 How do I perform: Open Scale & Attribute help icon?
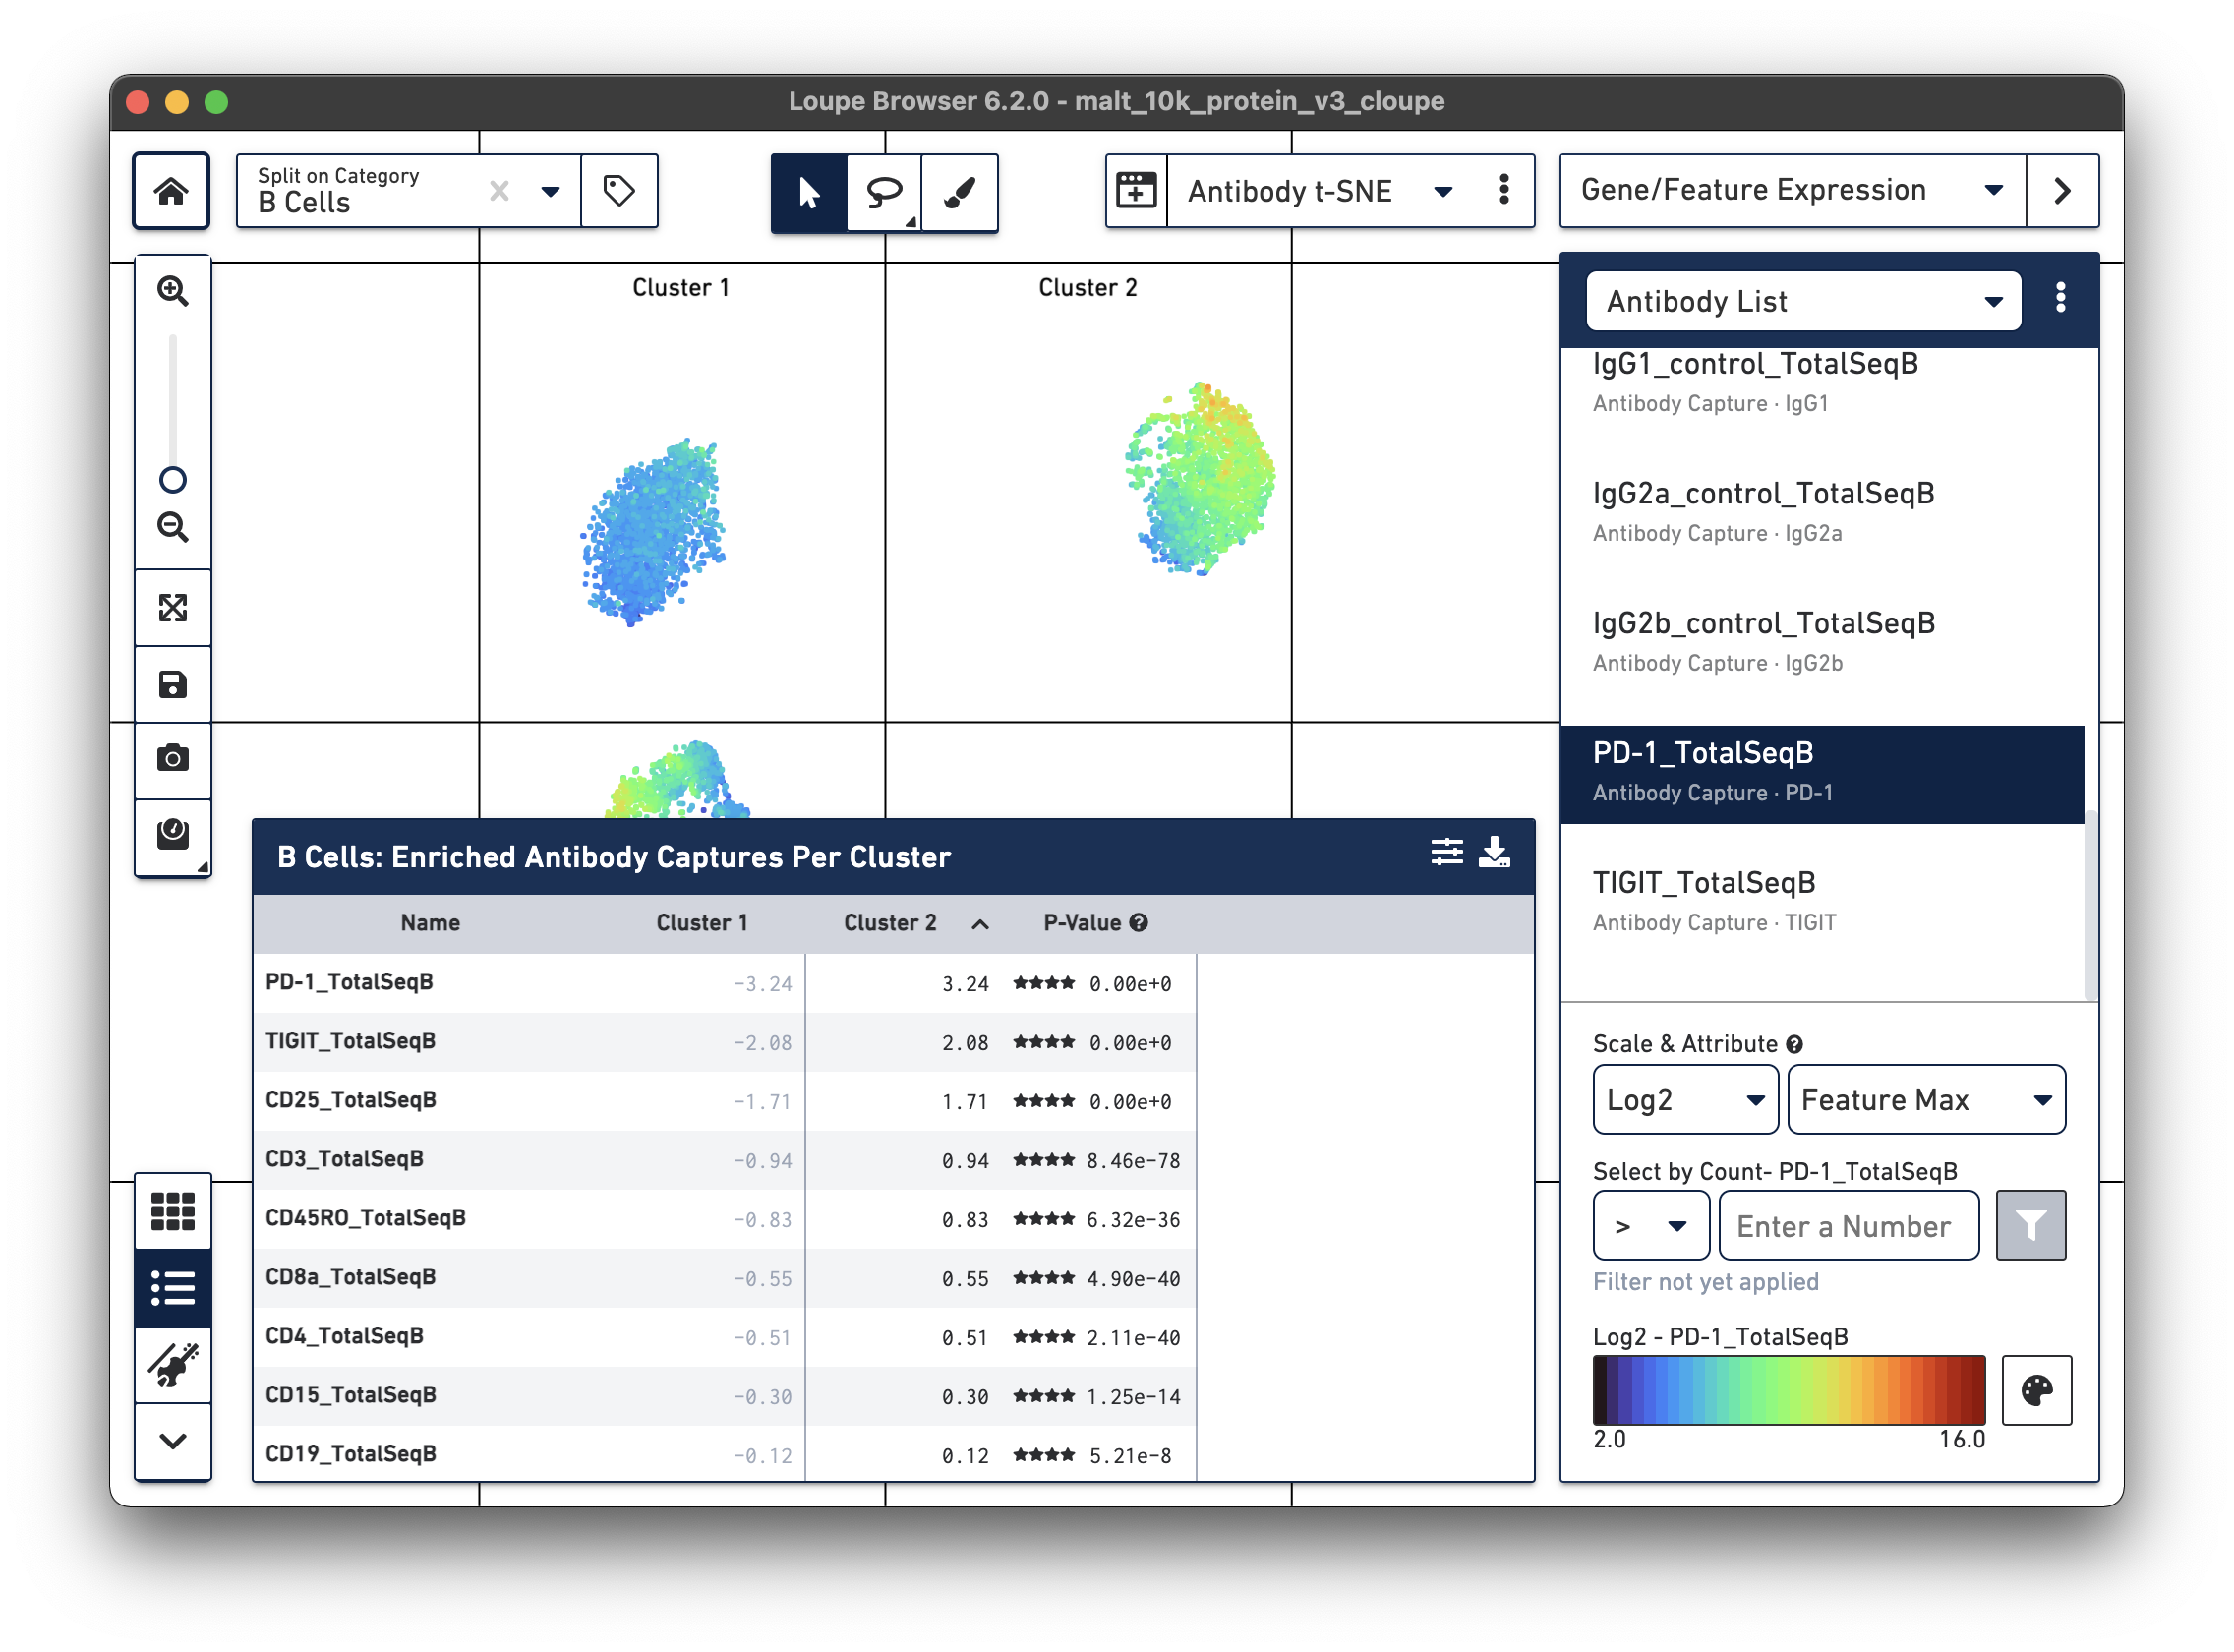[1795, 1045]
